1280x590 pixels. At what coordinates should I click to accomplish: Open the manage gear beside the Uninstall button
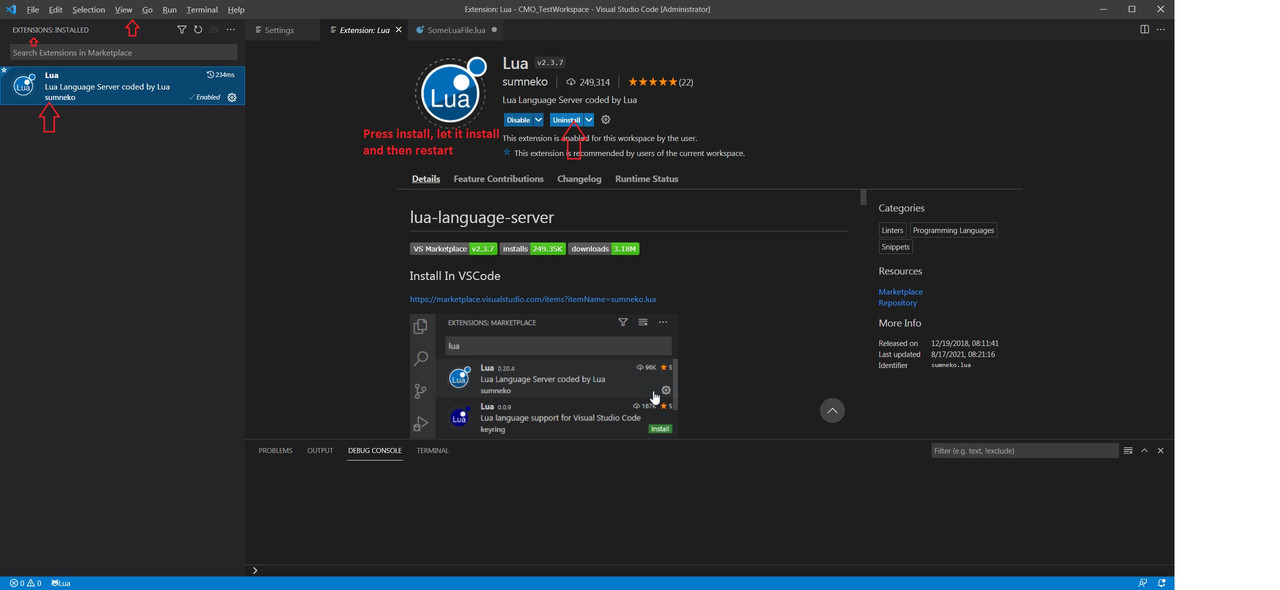coord(605,120)
